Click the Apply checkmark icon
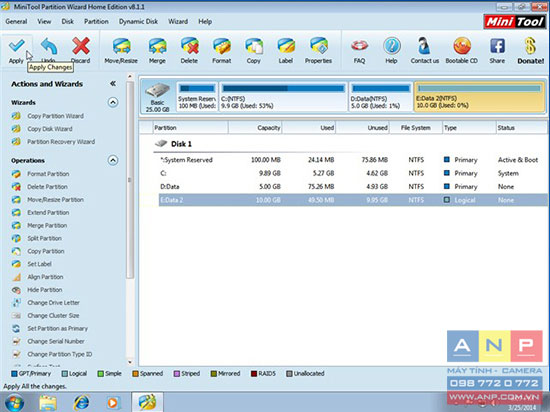The height and width of the screenshot is (412, 550). (16, 45)
